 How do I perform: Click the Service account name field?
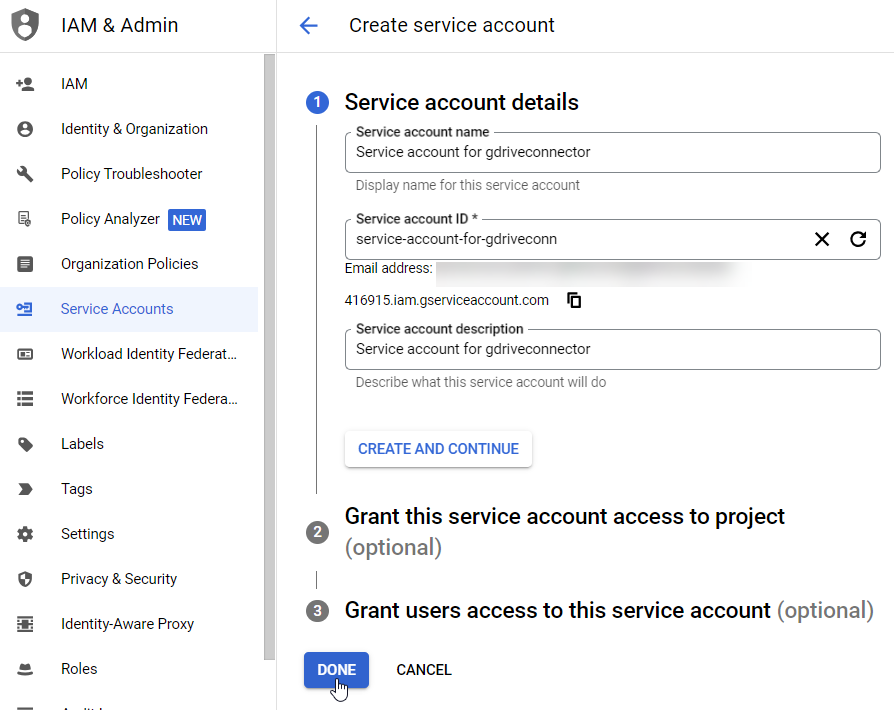[x=612, y=152]
